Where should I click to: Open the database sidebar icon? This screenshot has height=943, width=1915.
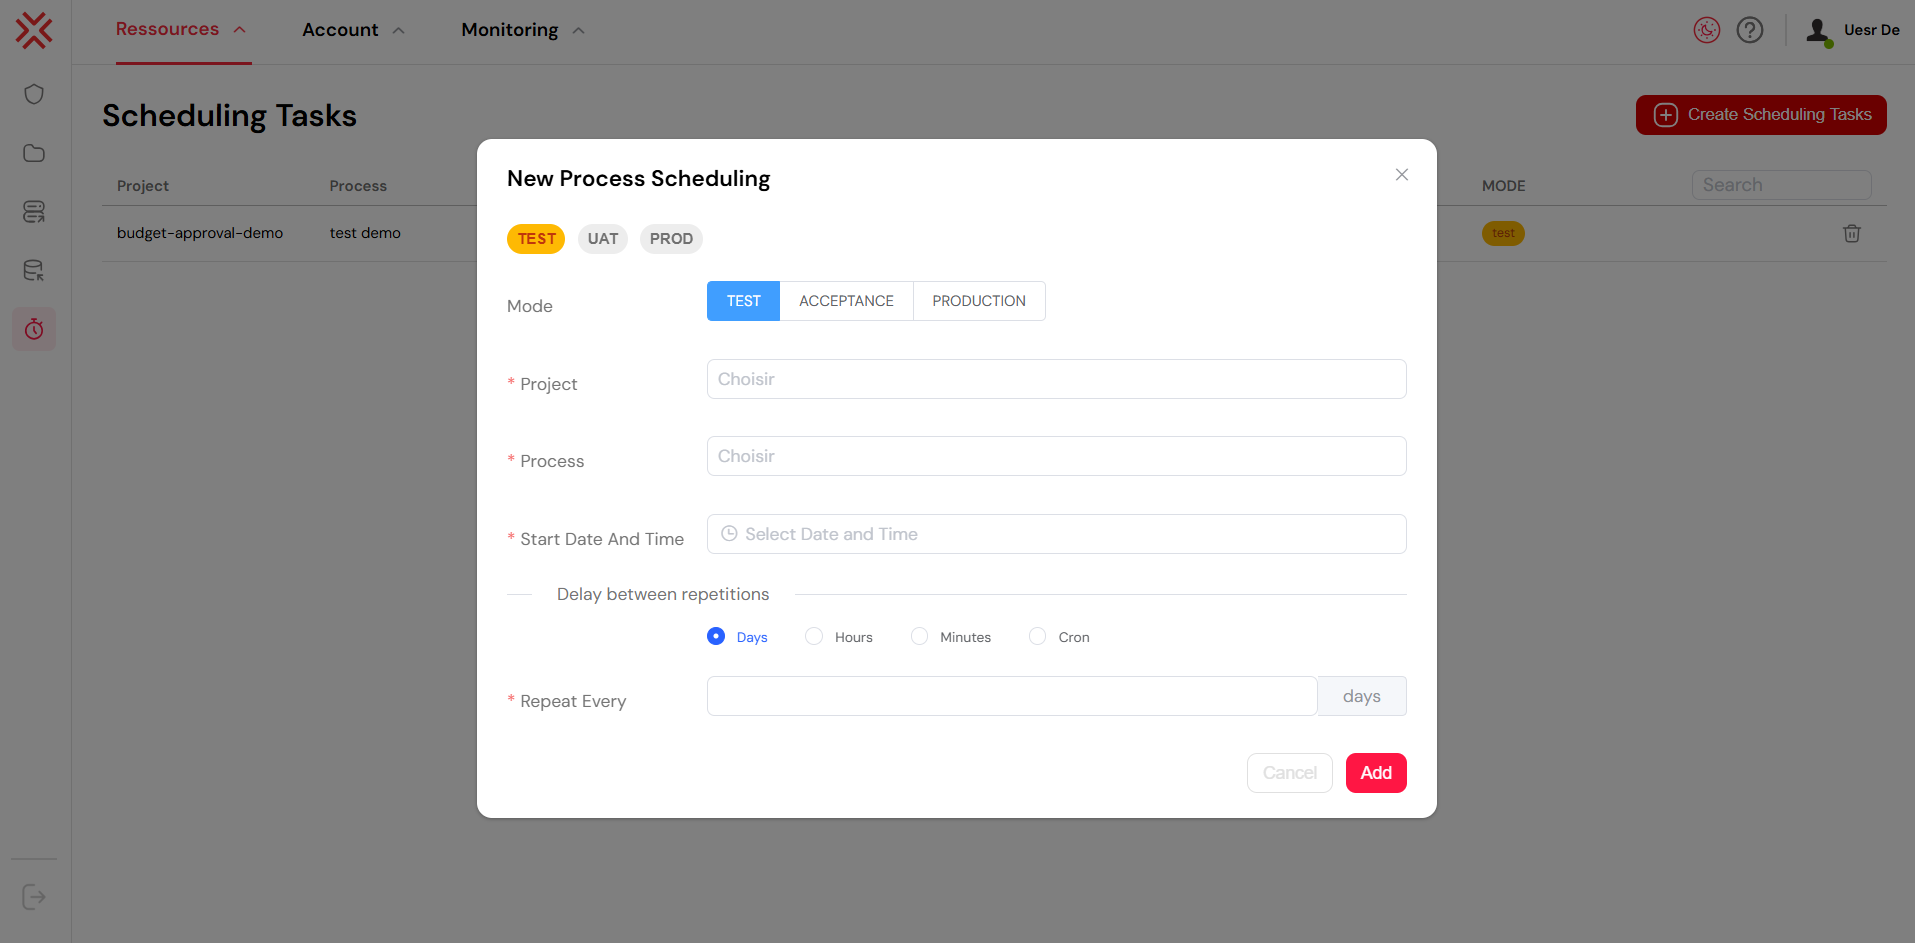tap(34, 270)
